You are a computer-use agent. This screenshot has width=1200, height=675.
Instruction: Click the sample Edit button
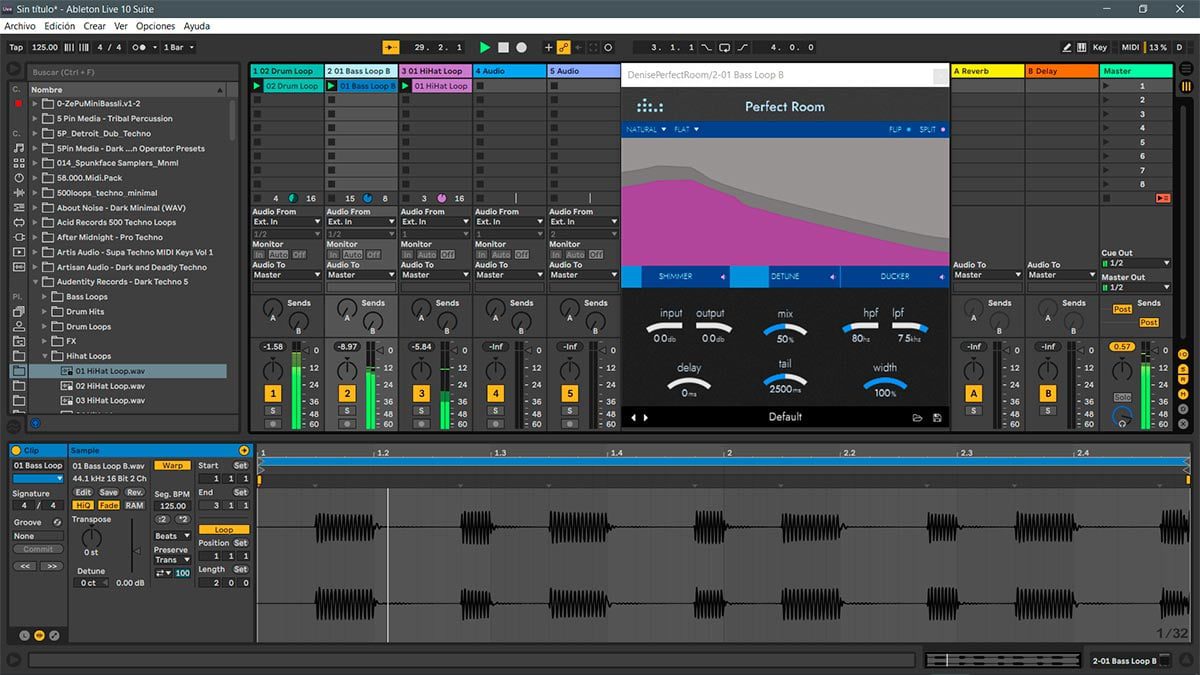(83, 492)
